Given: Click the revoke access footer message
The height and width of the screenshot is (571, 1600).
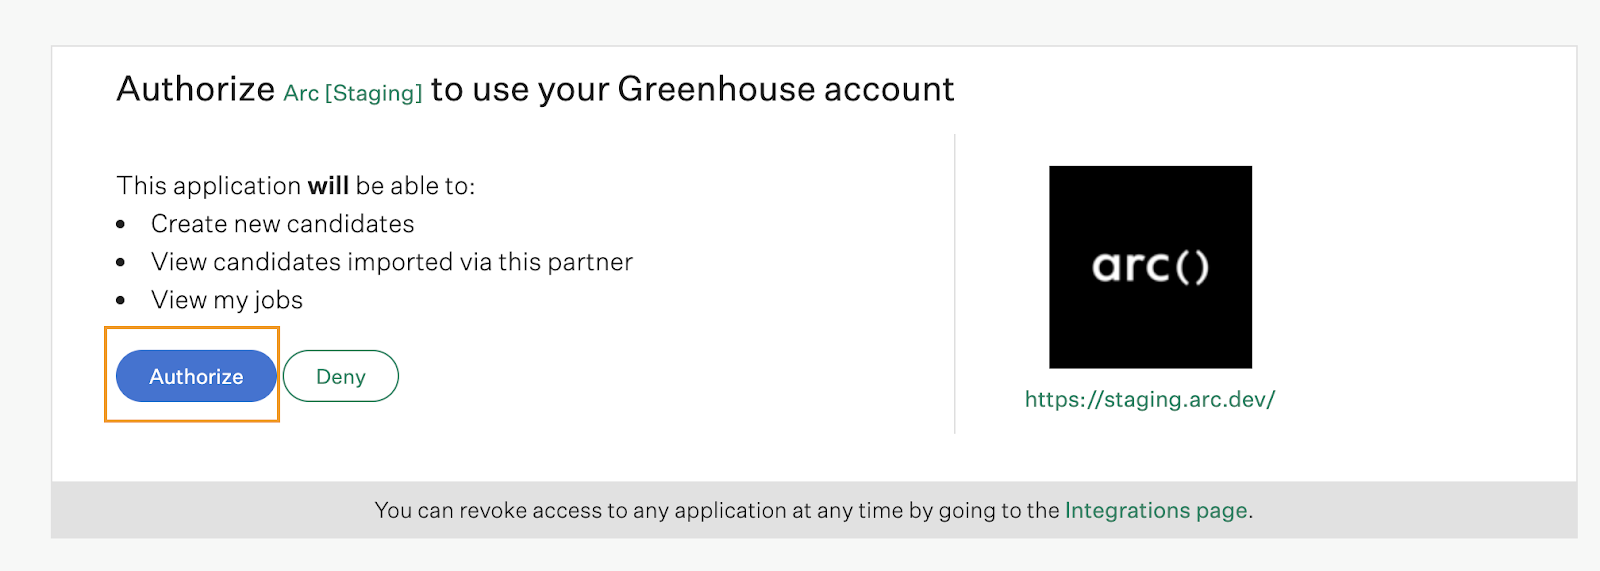Looking at the screenshot, I should coord(814,510).
